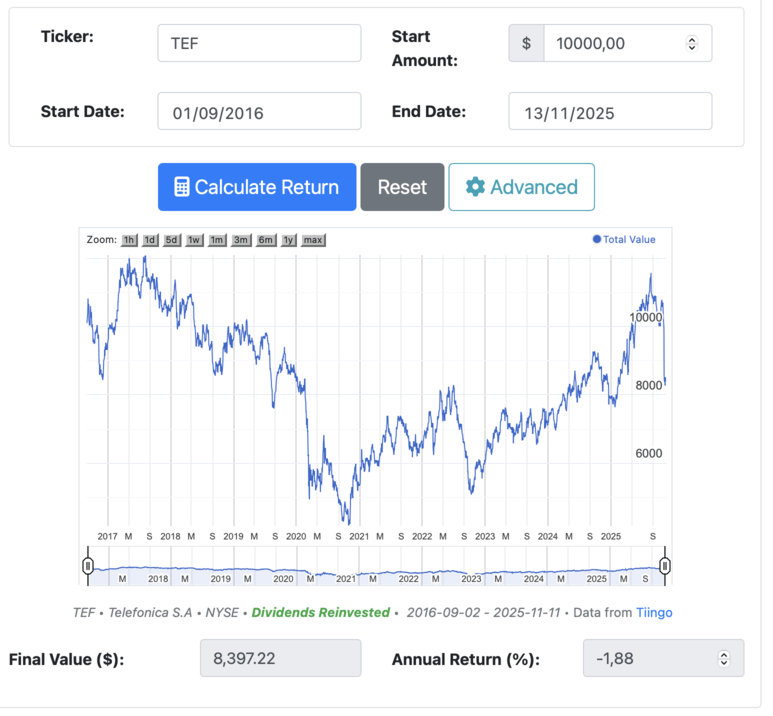Zoom the chart to 1w
Image resolution: width=773 pixels, height=716 pixels.
pos(194,240)
